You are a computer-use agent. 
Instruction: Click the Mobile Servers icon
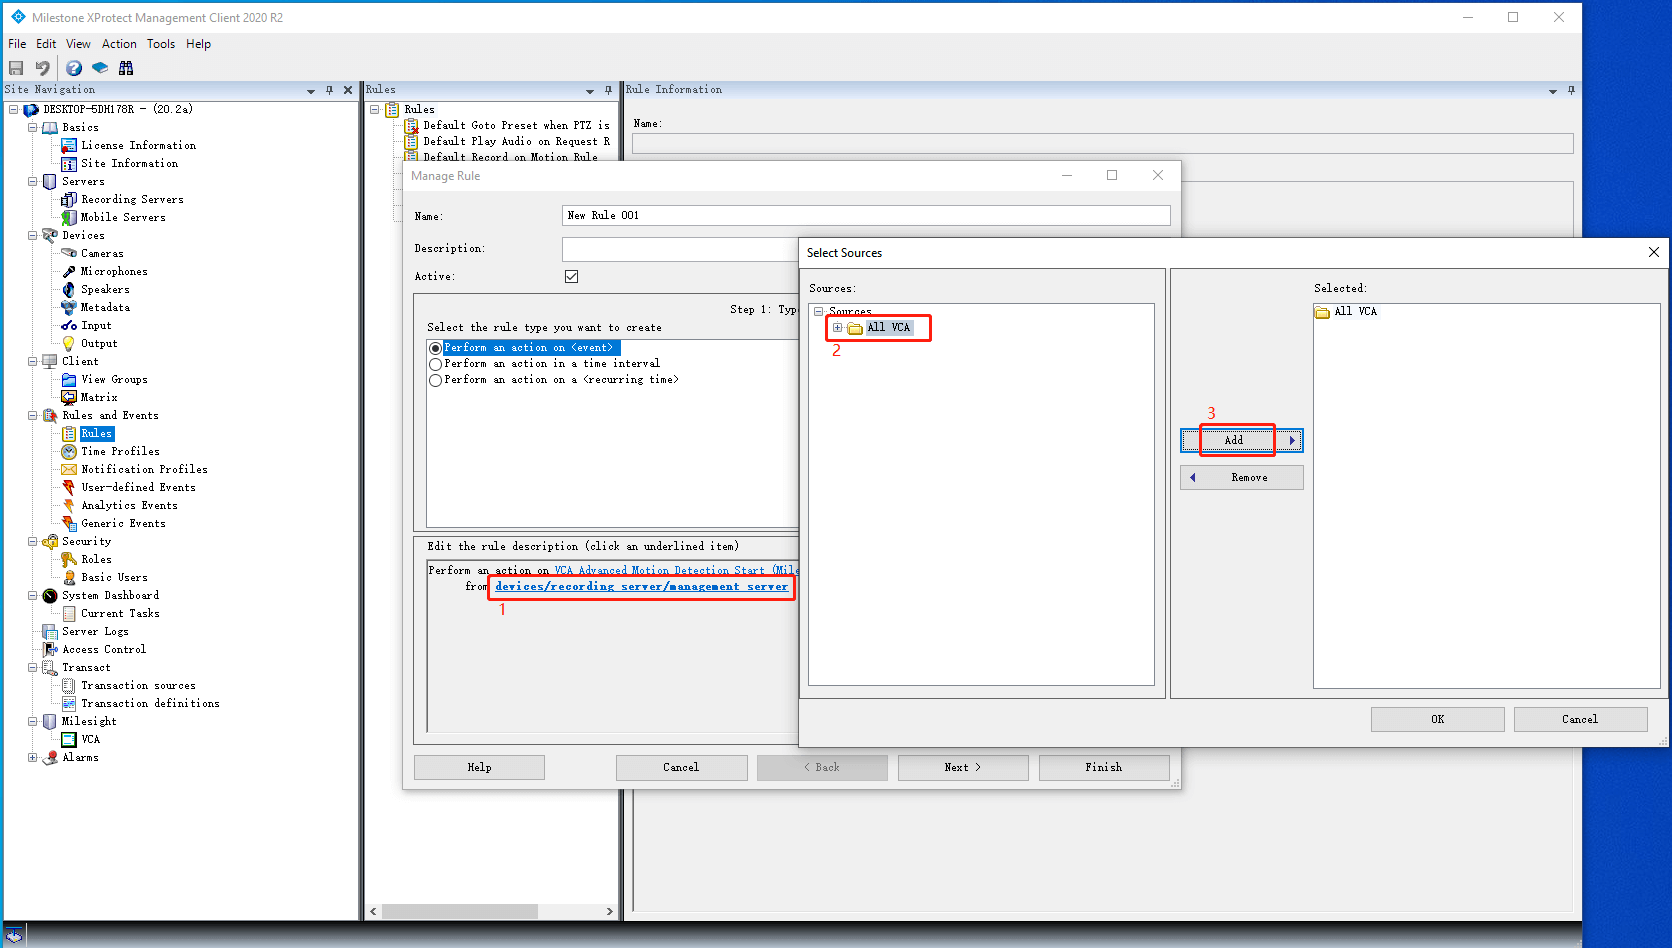(x=69, y=217)
